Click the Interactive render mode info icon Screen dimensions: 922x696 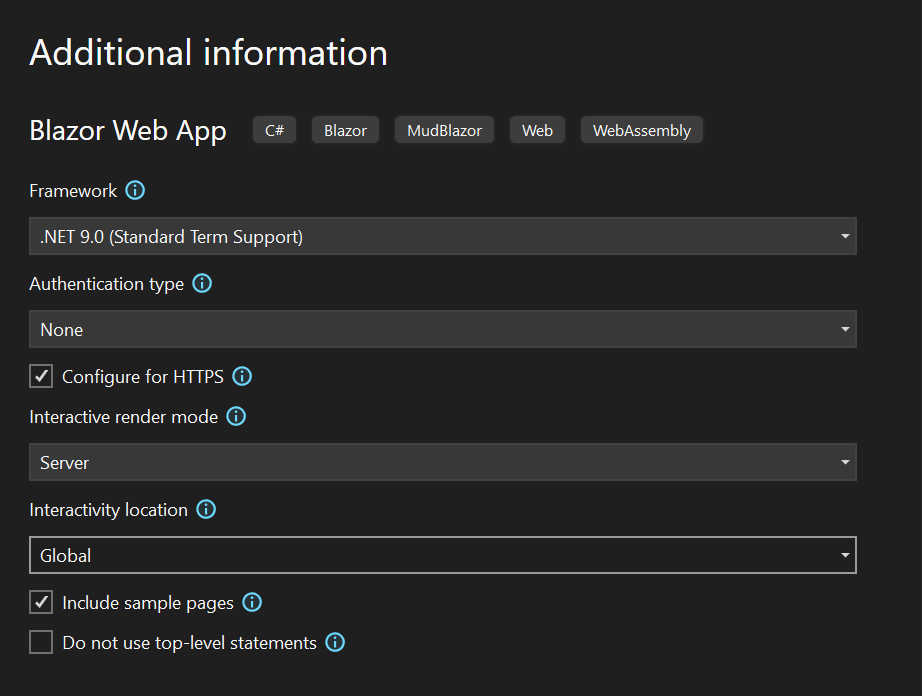pyautogui.click(x=236, y=416)
